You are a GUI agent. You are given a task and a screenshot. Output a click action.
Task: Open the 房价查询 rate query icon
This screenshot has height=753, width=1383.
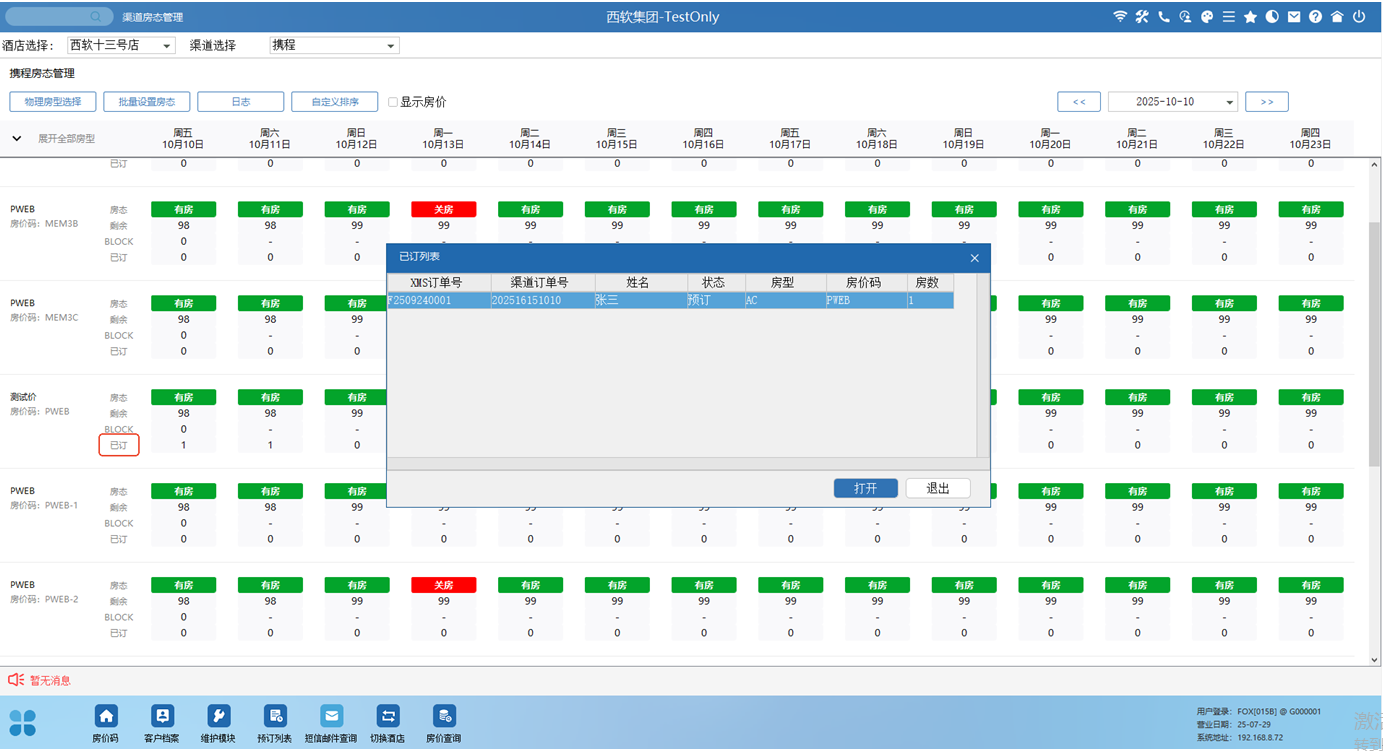tap(444, 716)
